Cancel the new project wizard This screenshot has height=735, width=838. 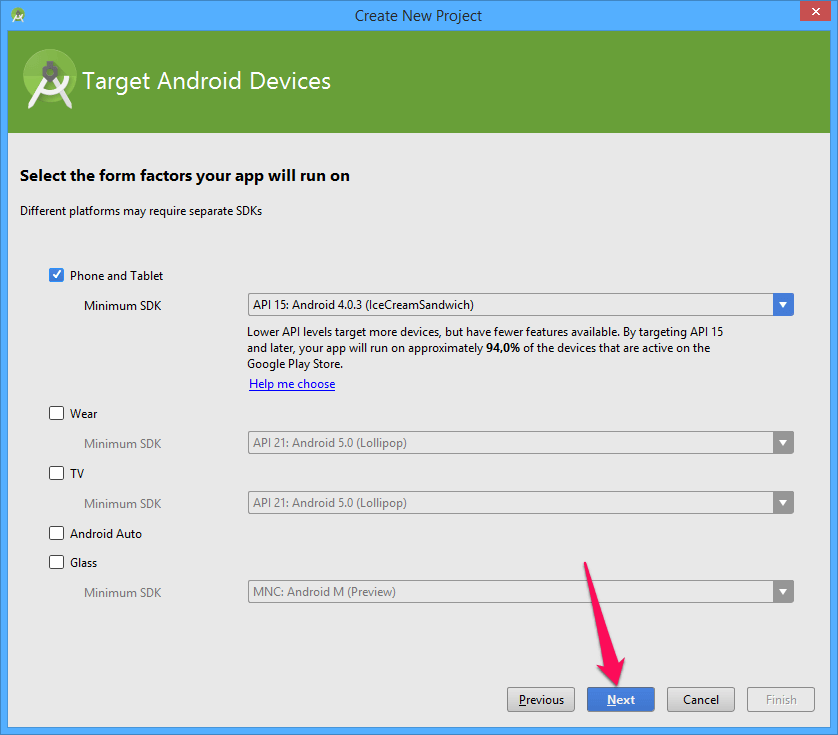click(x=701, y=700)
